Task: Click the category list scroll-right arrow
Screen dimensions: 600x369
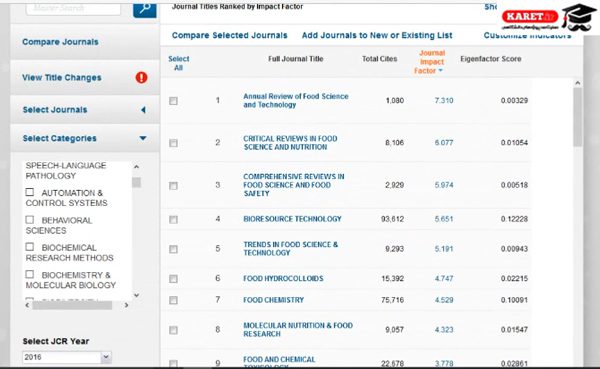Action: (x=126, y=305)
